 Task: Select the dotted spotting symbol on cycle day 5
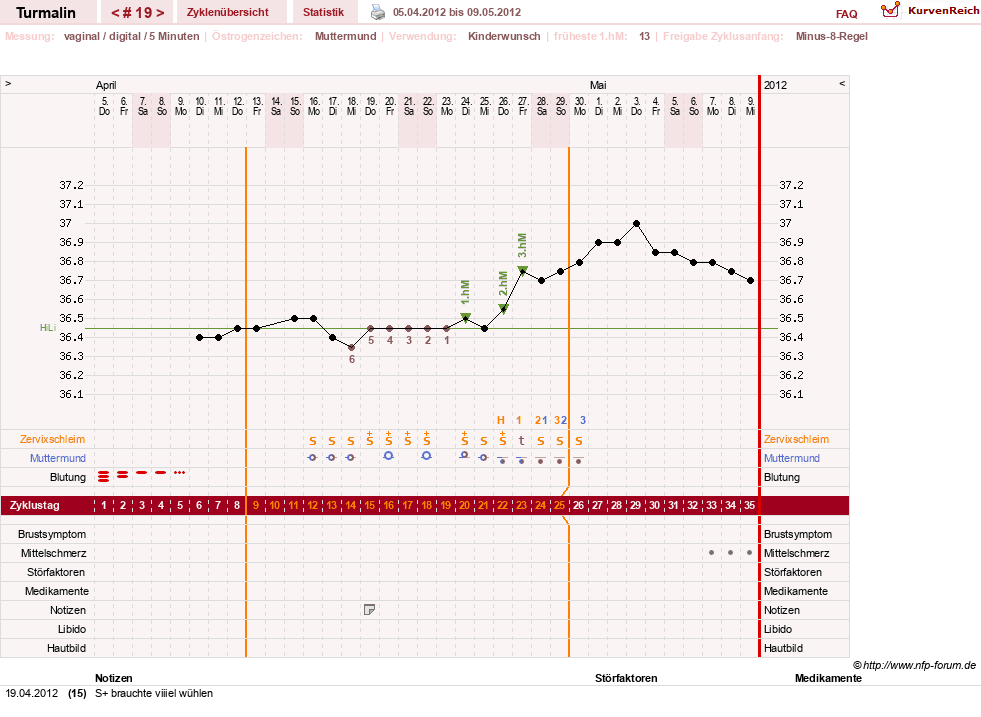coord(180,472)
